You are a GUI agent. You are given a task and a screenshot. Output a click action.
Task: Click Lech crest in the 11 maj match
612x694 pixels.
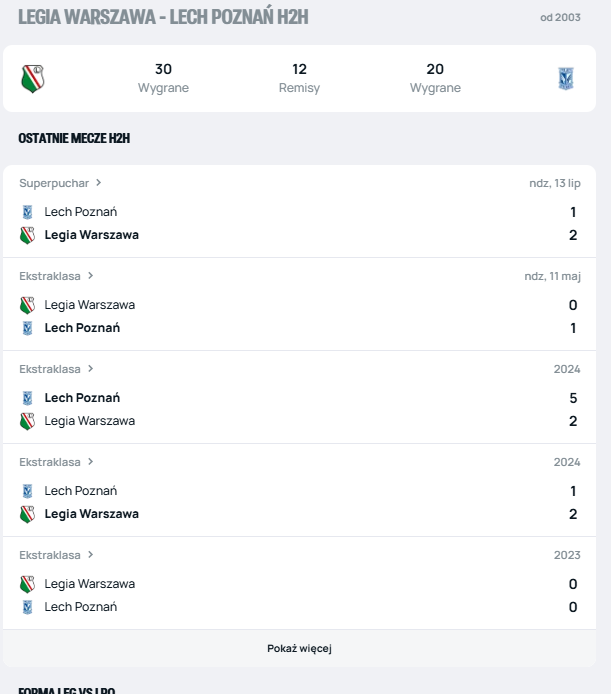27,328
